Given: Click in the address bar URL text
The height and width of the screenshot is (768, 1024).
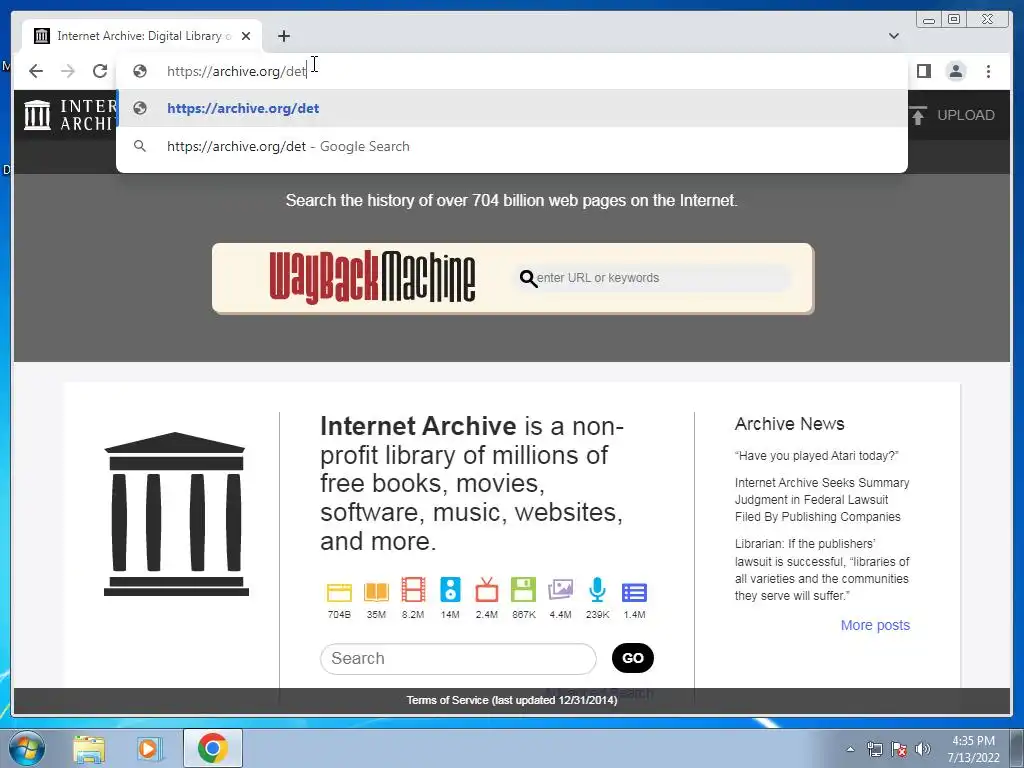Looking at the screenshot, I should click(236, 71).
